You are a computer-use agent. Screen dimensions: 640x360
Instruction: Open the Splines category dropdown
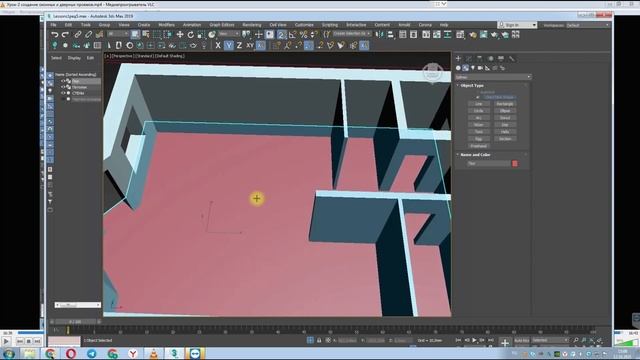pyautogui.click(x=493, y=77)
